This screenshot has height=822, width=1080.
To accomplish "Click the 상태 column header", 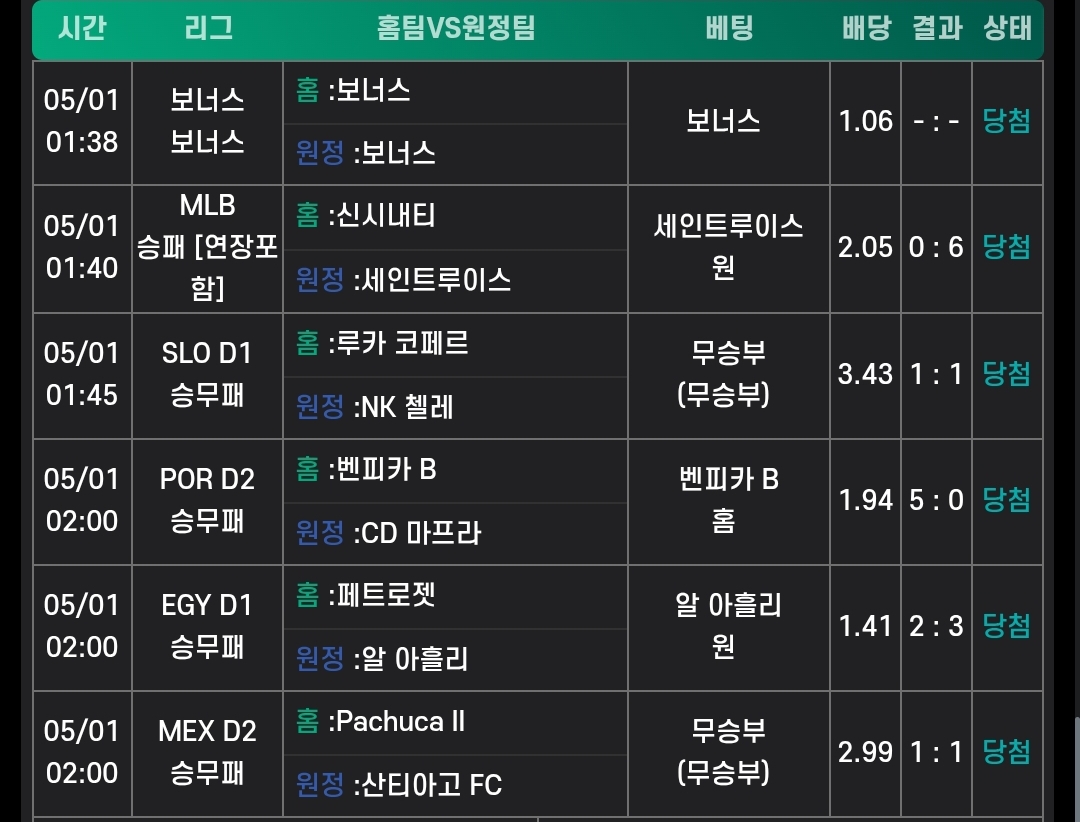I will (x=1007, y=28).
